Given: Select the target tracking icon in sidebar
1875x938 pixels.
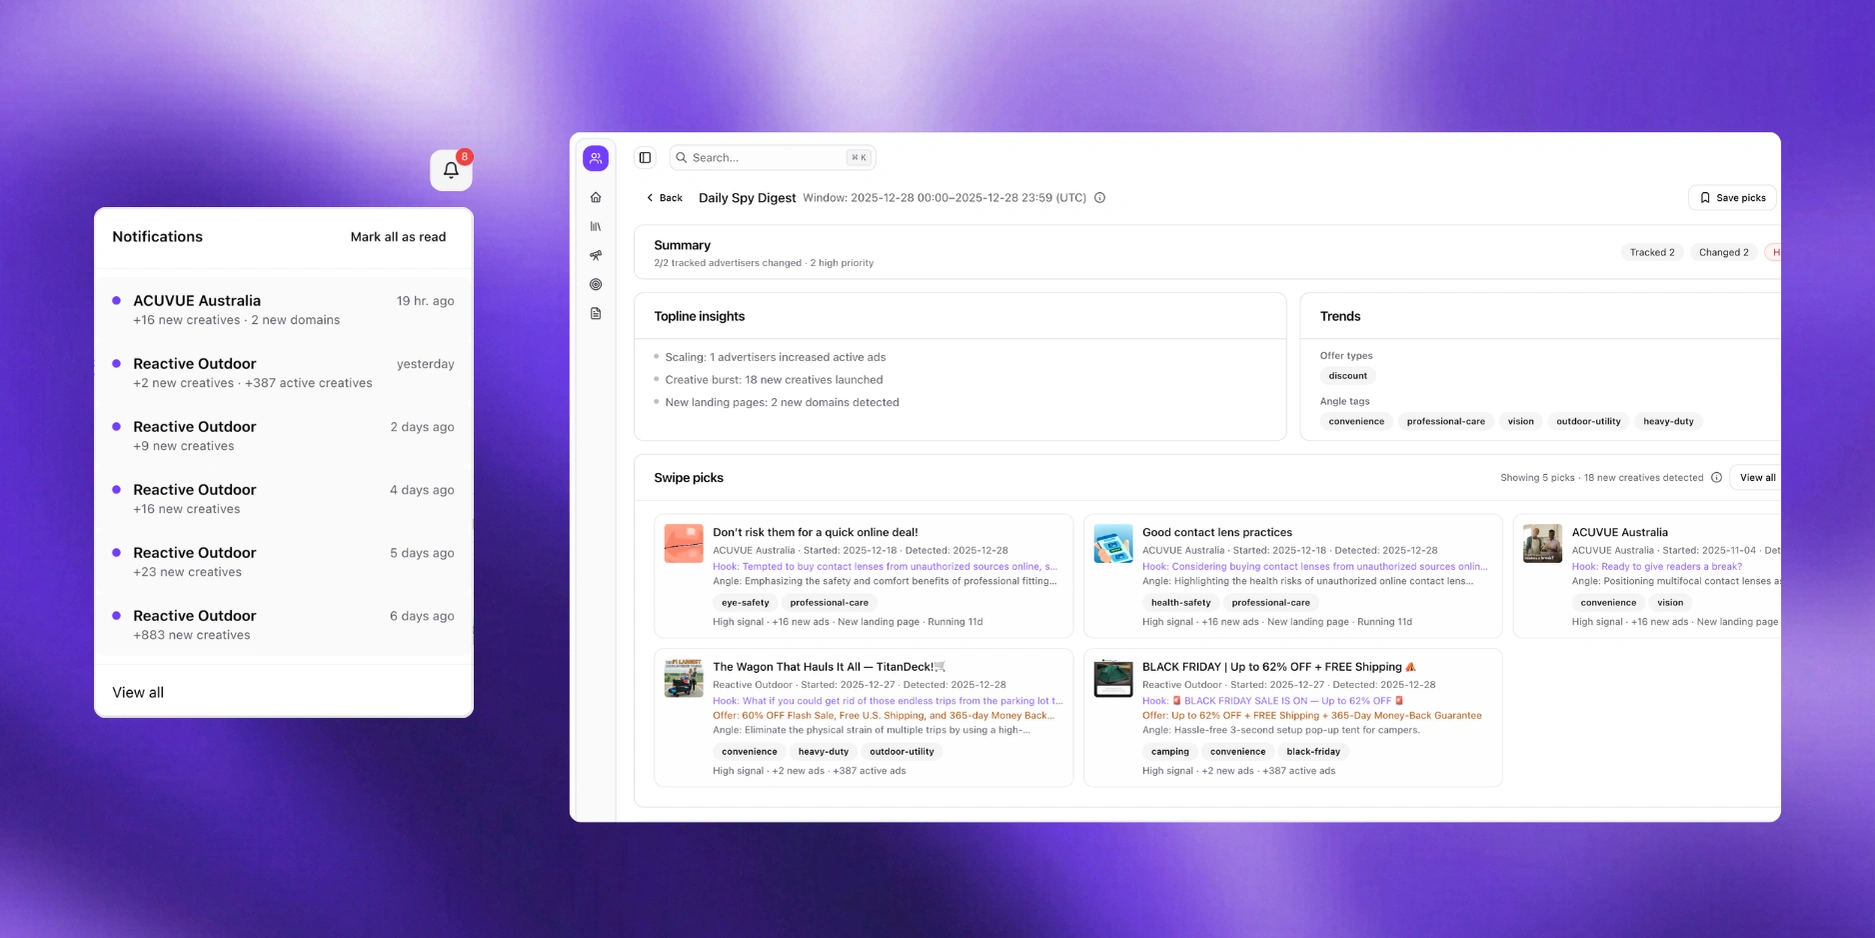Looking at the screenshot, I should pyautogui.click(x=596, y=284).
